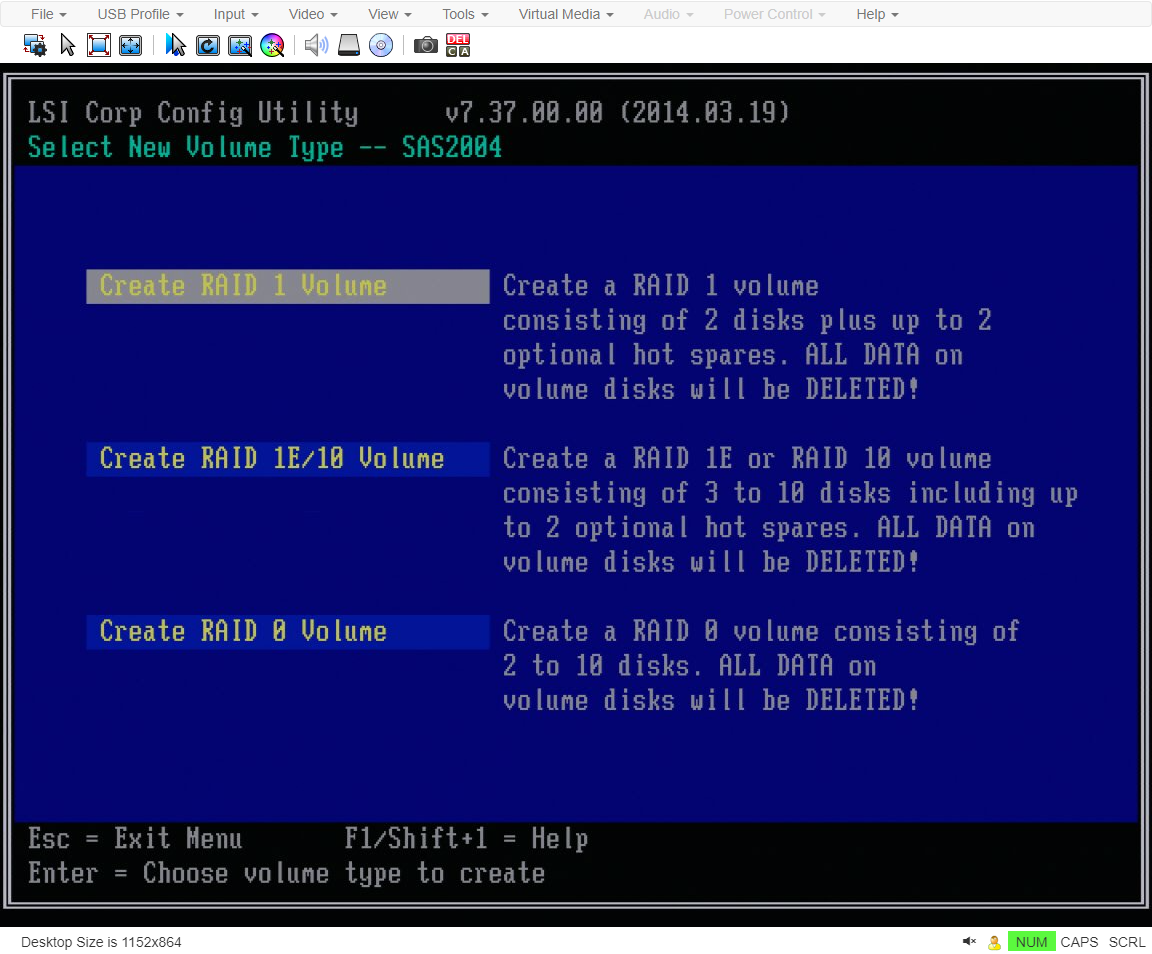Toggle the SCRL lock indicator

point(1126,942)
